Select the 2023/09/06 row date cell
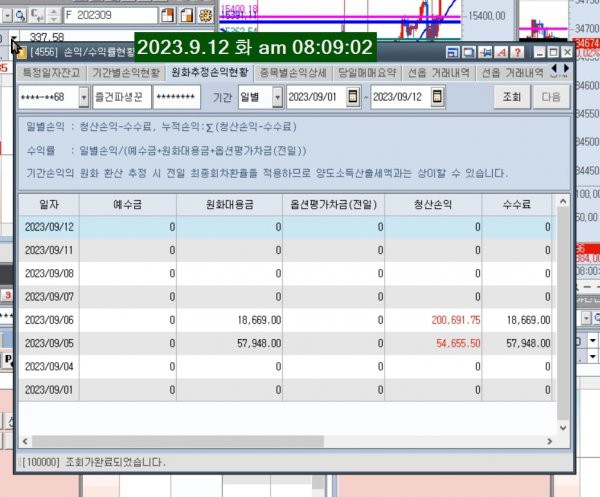Screen dimensions: 600x497 click(x=49, y=320)
